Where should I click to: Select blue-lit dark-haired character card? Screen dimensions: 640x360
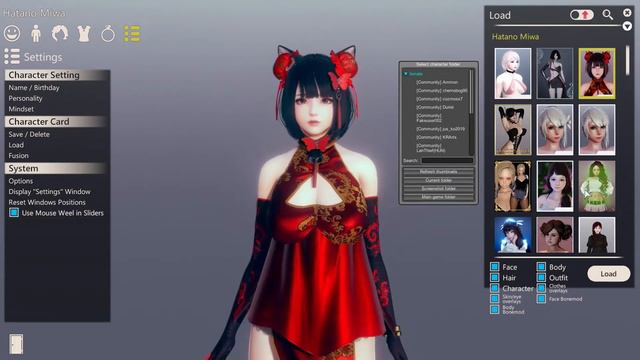pos(513,235)
